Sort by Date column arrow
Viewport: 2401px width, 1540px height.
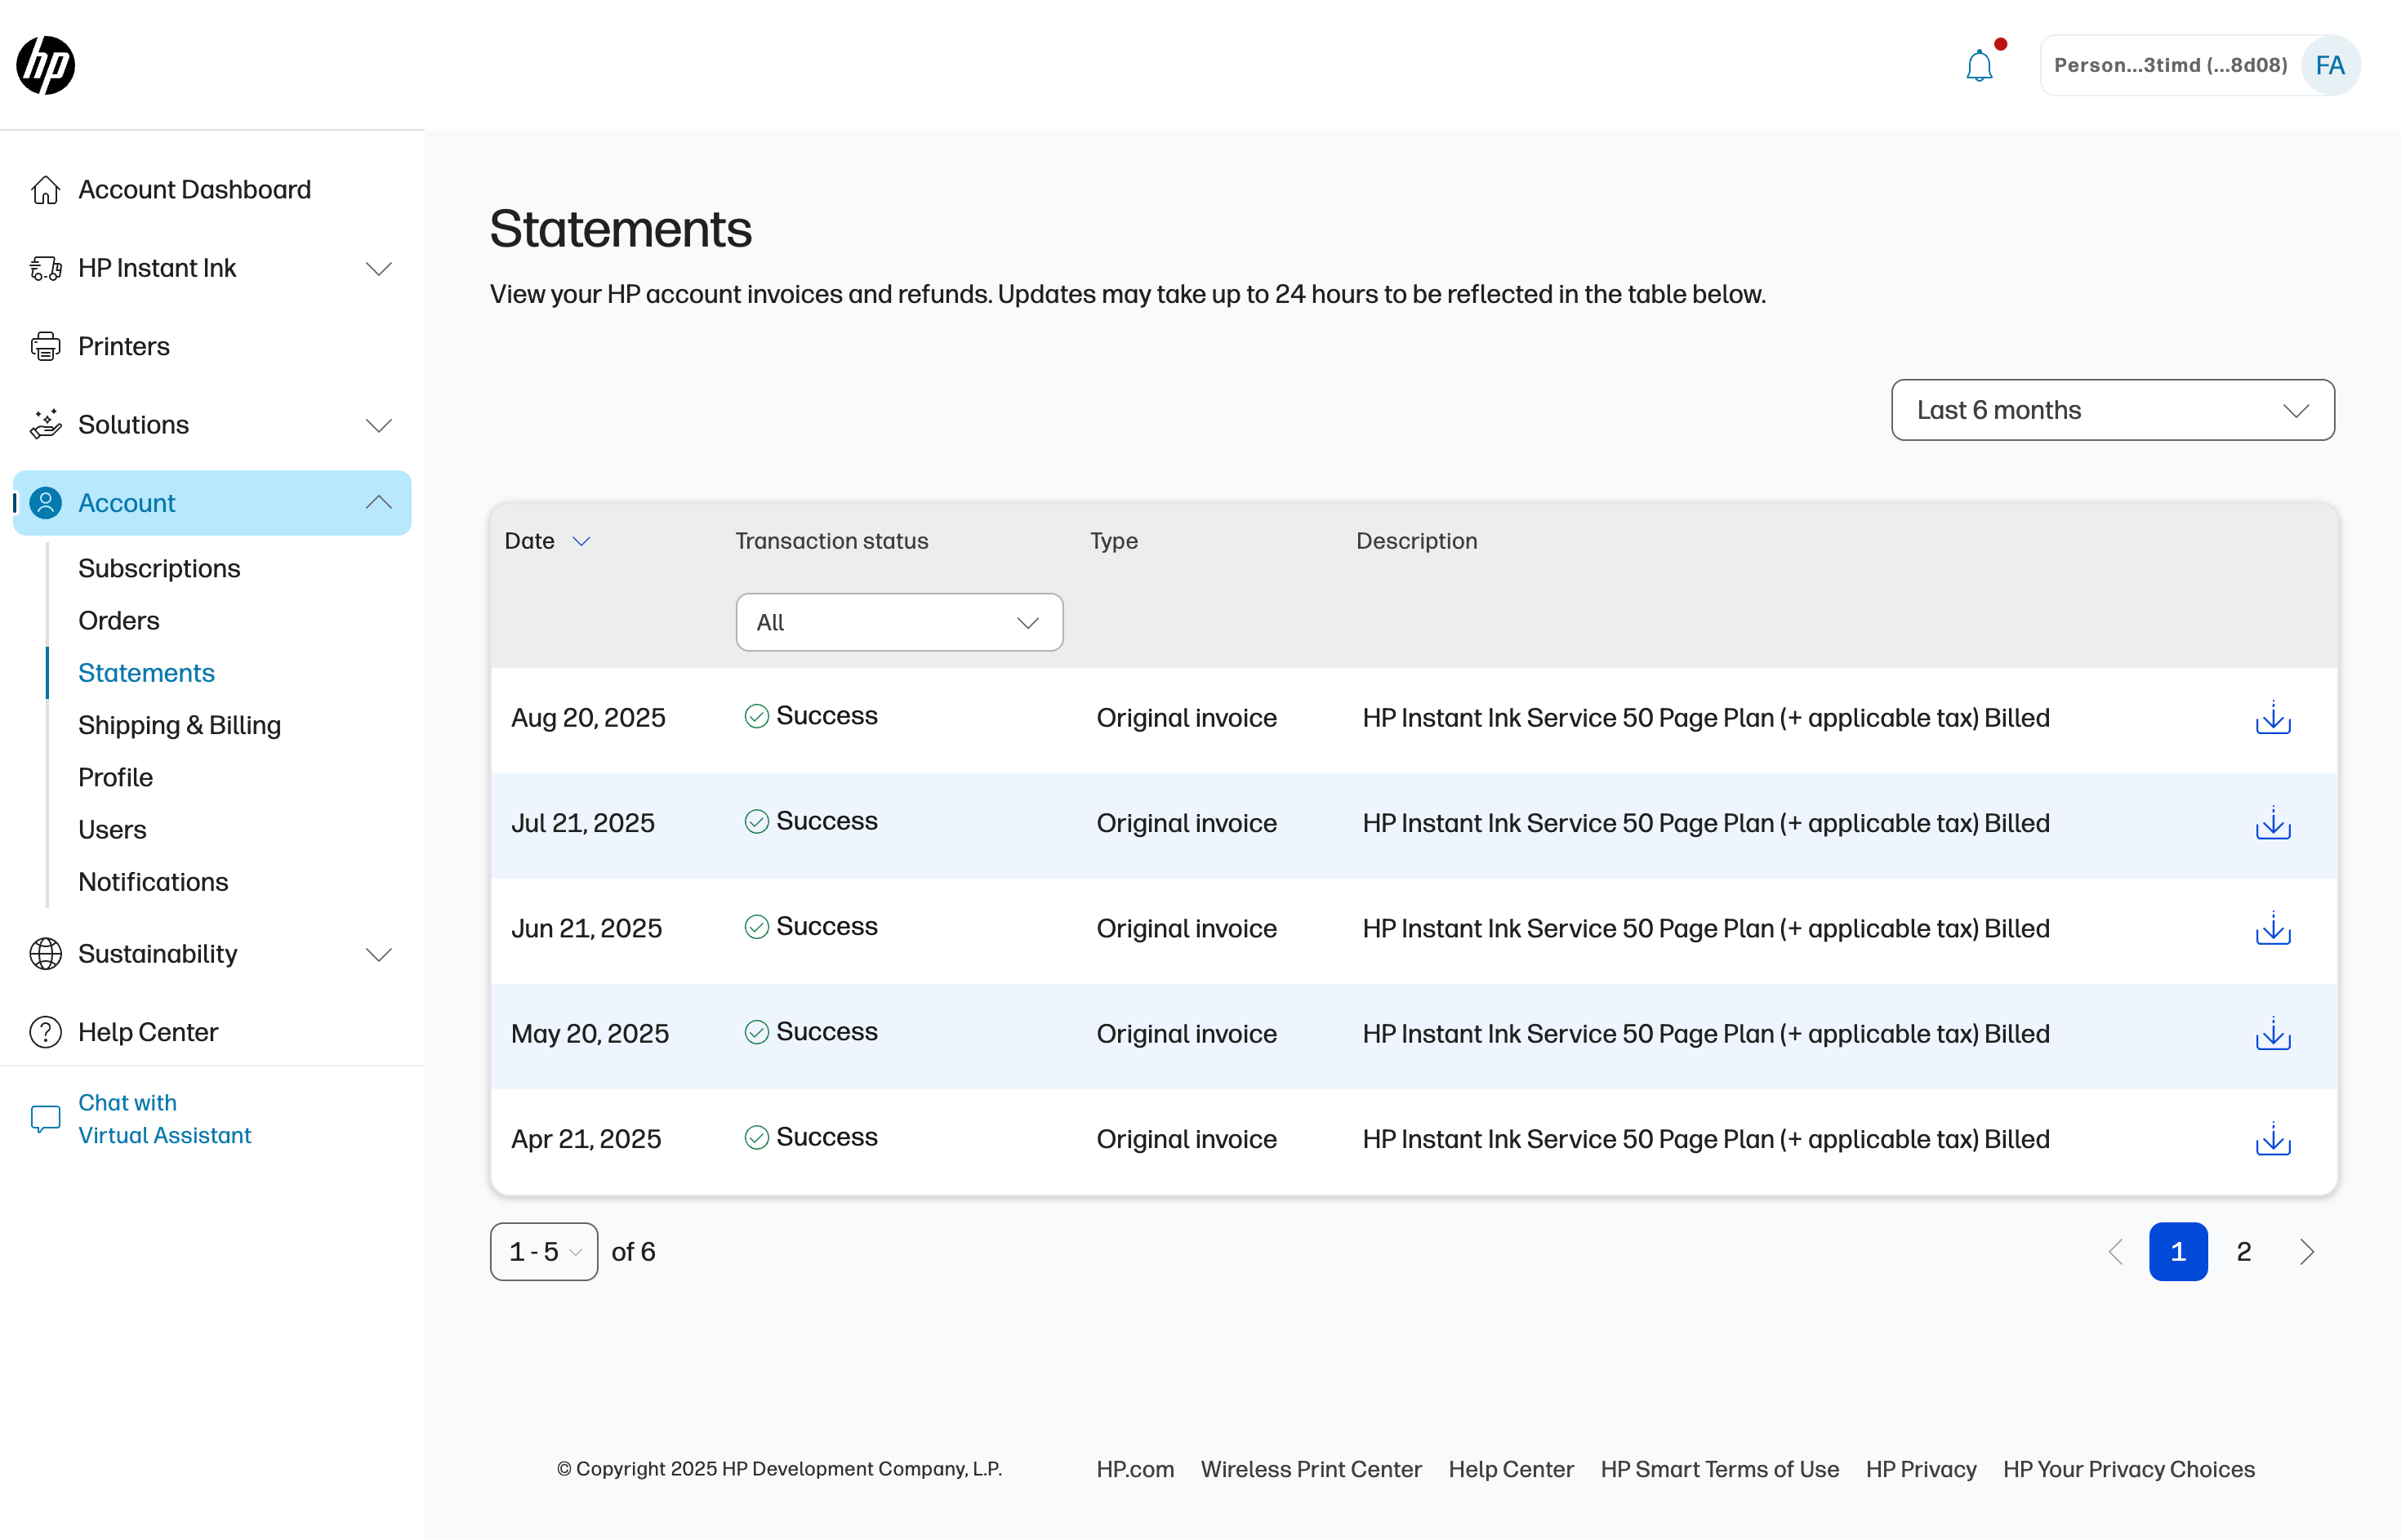[581, 541]
